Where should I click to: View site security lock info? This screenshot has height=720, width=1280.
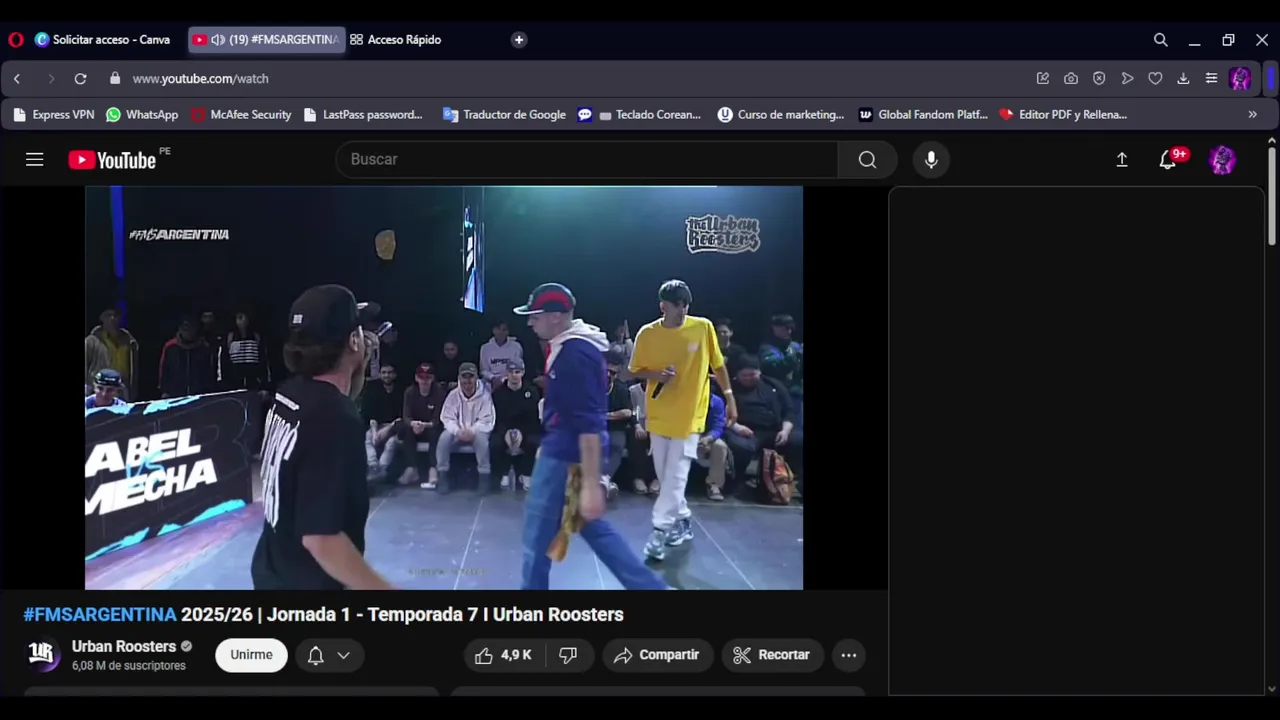coord(115,78)
